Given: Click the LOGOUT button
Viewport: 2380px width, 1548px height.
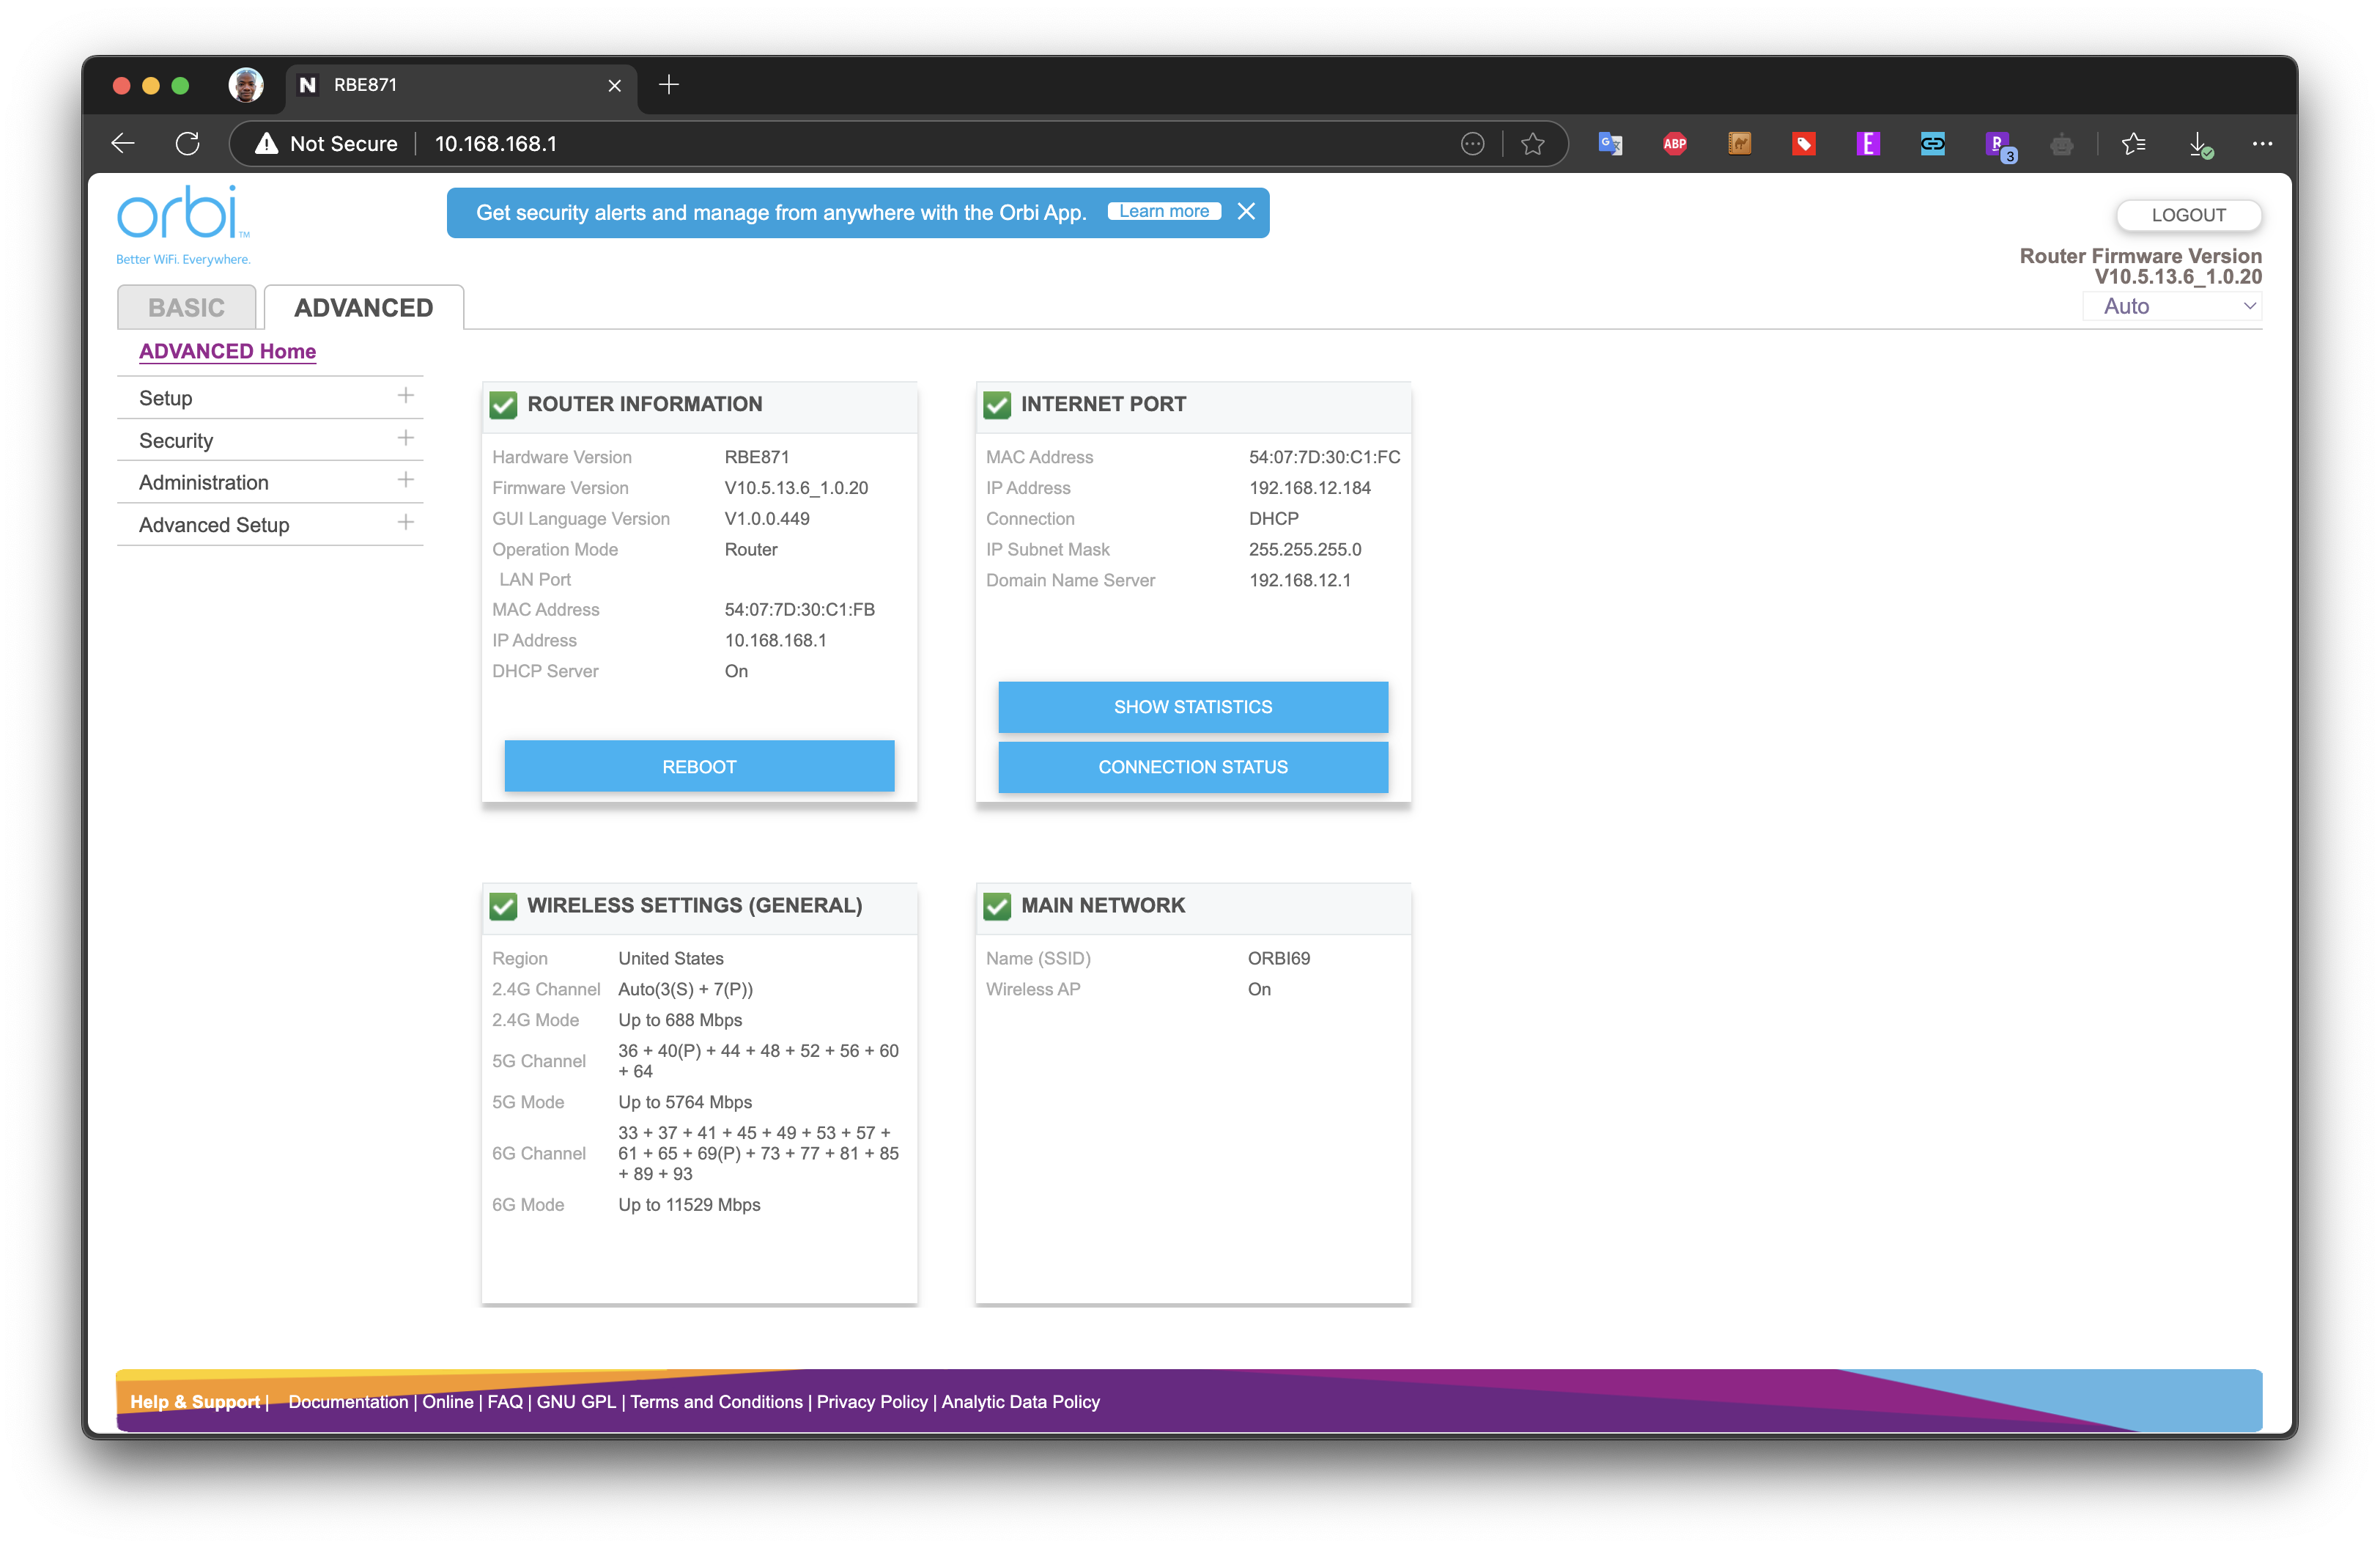Looking at the screenshot, I should [x=2188, y=215].
